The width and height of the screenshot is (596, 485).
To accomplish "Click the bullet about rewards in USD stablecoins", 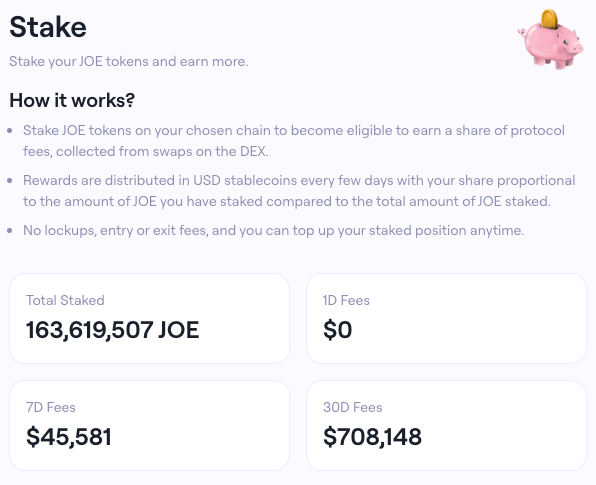I will coord(299,191).
